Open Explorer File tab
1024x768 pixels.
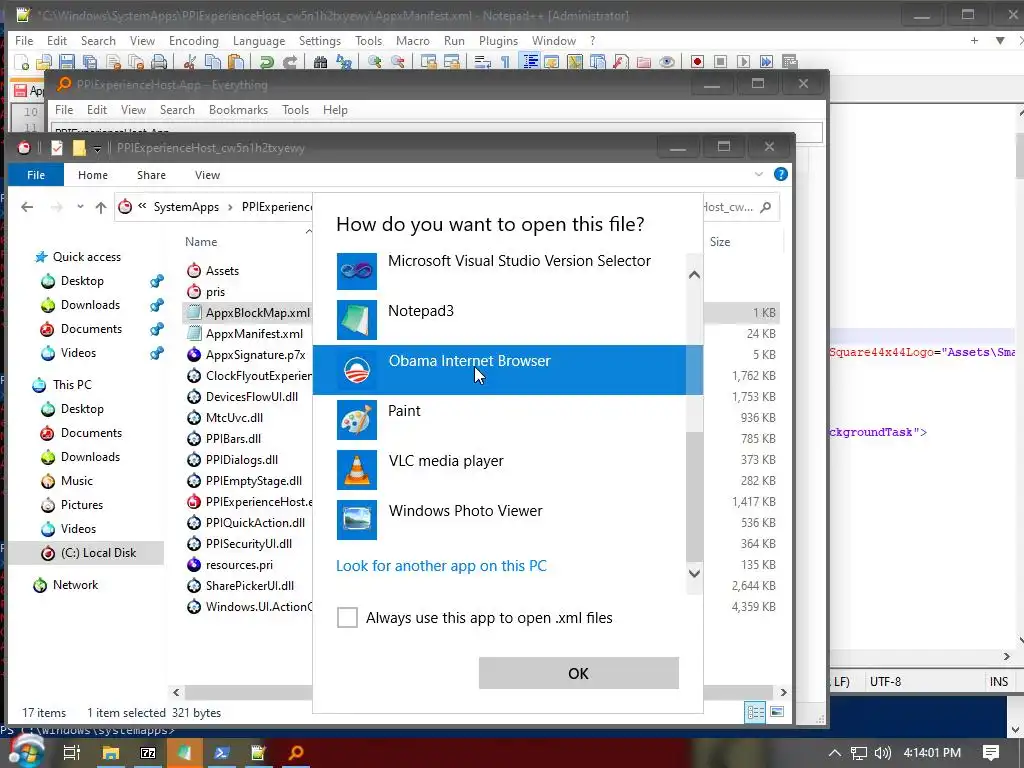click(x=36, y=175)
